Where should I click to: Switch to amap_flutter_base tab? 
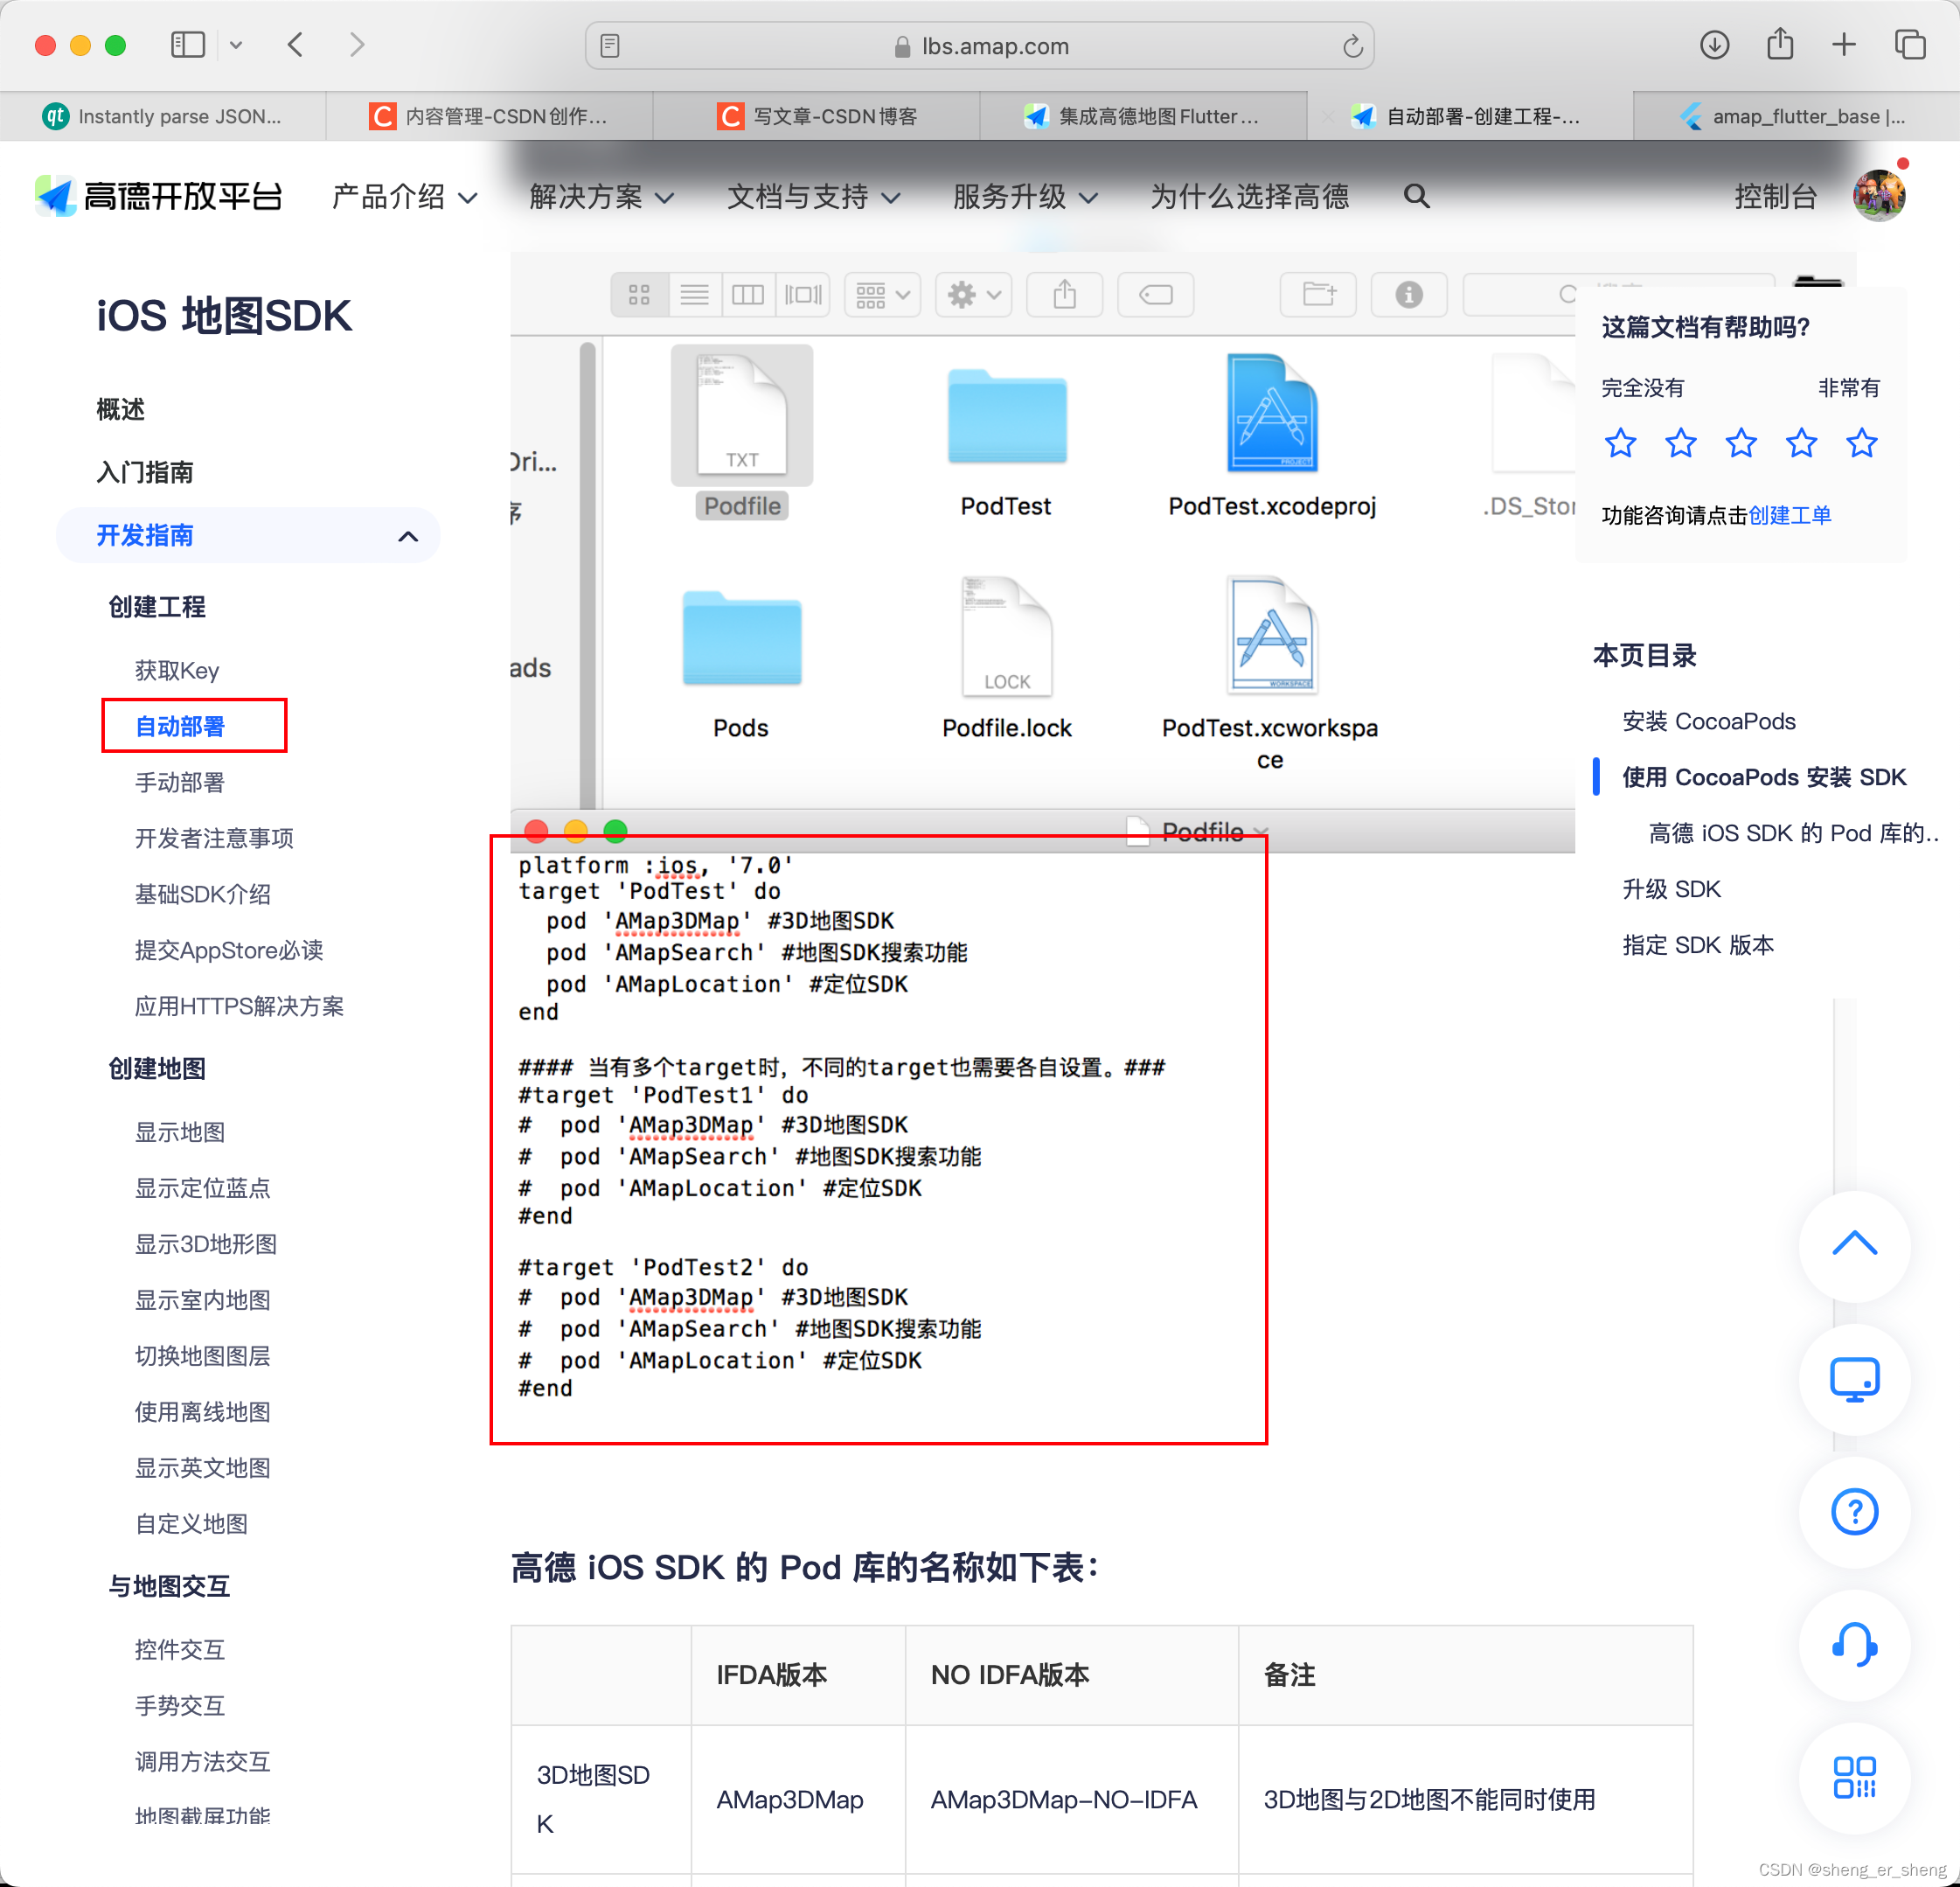(x=1797, y=116)
